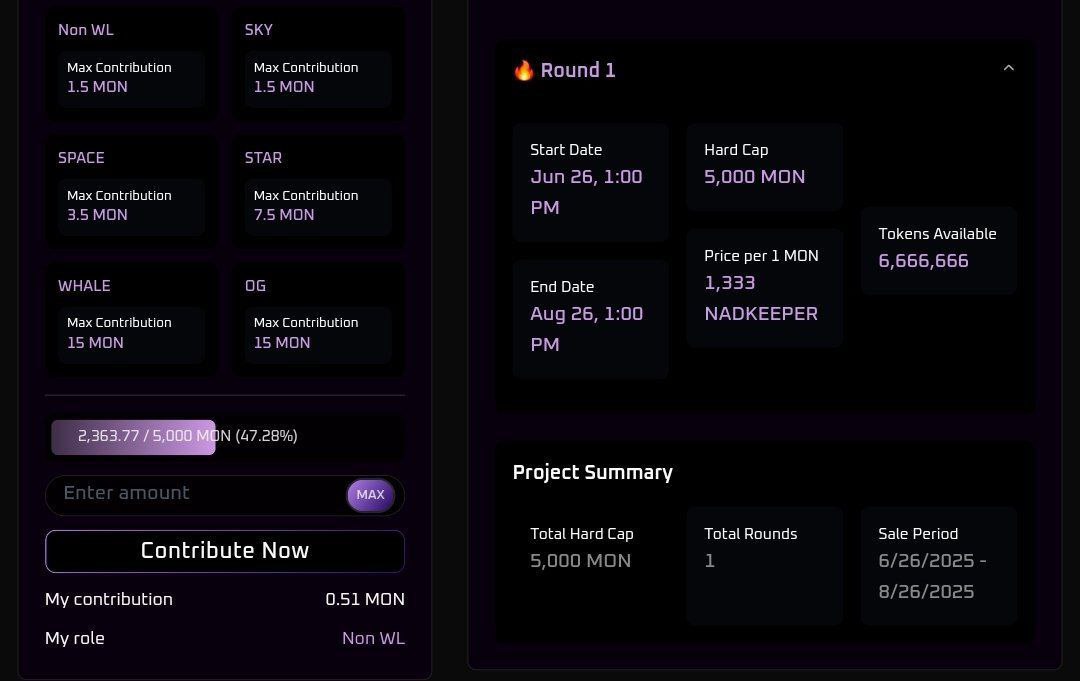The width and height of the screenshot is (1080, 681).
Task: Click the Contribute Now button
Action: point(224,550)
